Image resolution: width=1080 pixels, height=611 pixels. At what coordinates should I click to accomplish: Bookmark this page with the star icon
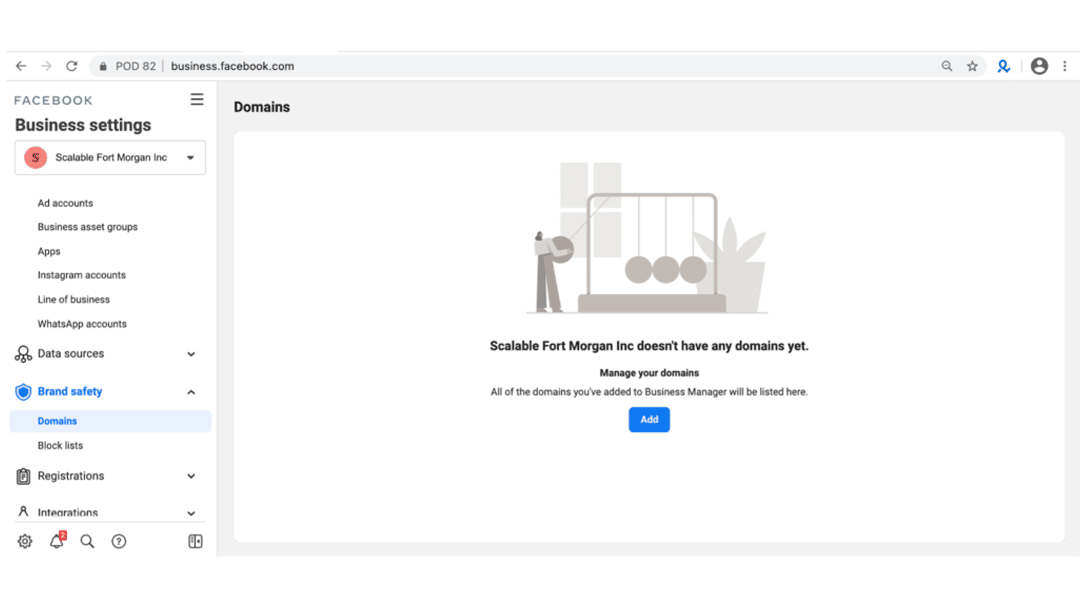[x=972, y=66]
